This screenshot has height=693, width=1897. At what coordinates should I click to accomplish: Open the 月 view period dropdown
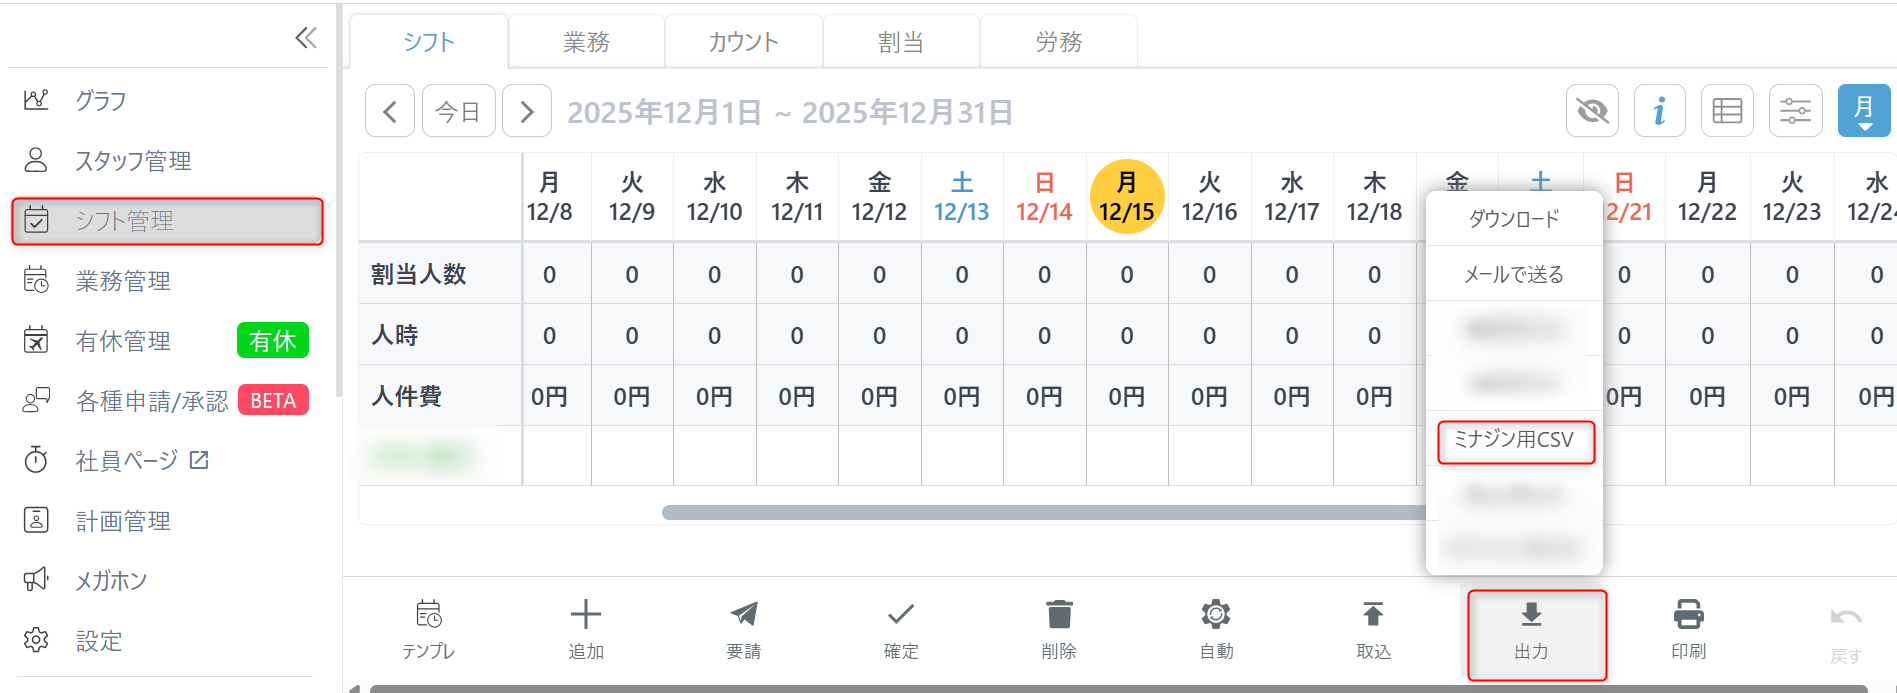(x=1863, y=110)
